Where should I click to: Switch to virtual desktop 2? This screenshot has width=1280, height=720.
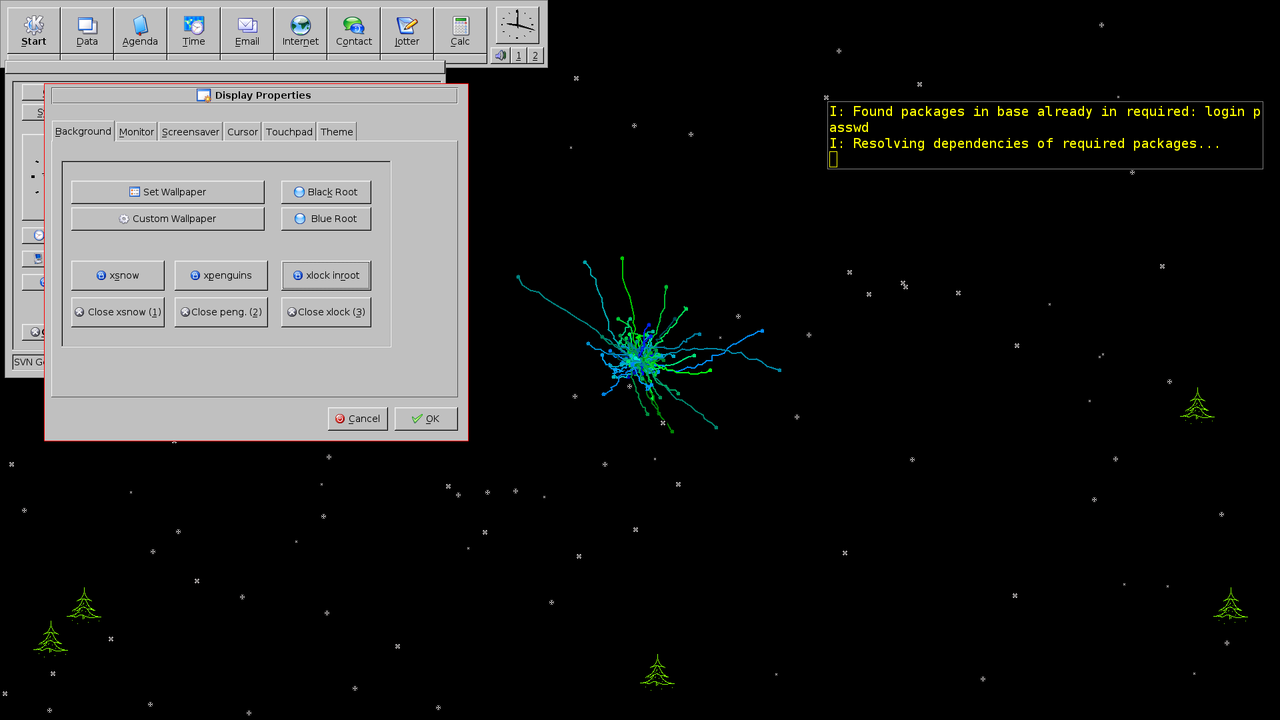(534, 55)
